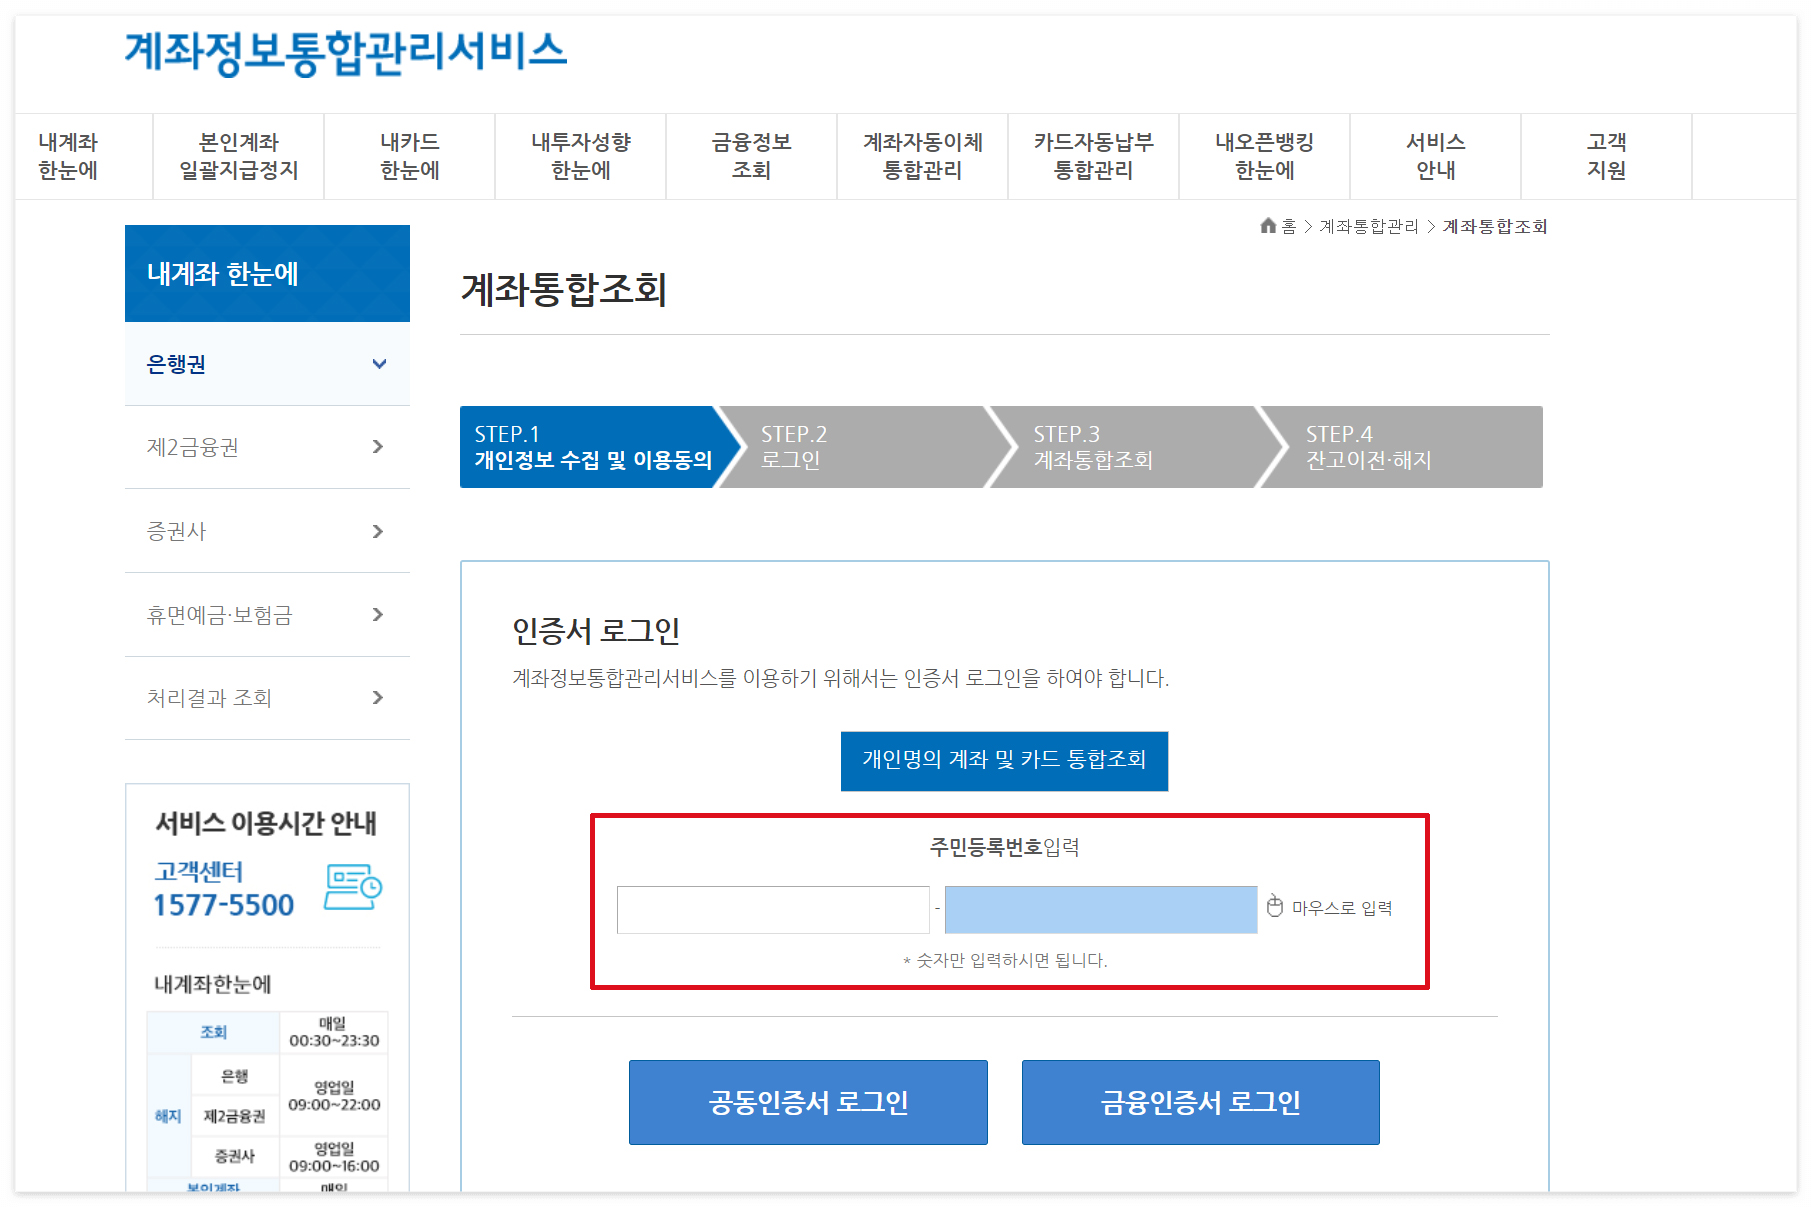Image resolution: width=1812 pixels, height=1207 pixels.
Task: Open the 고객지원 menu
Action: click(1605, 156)
